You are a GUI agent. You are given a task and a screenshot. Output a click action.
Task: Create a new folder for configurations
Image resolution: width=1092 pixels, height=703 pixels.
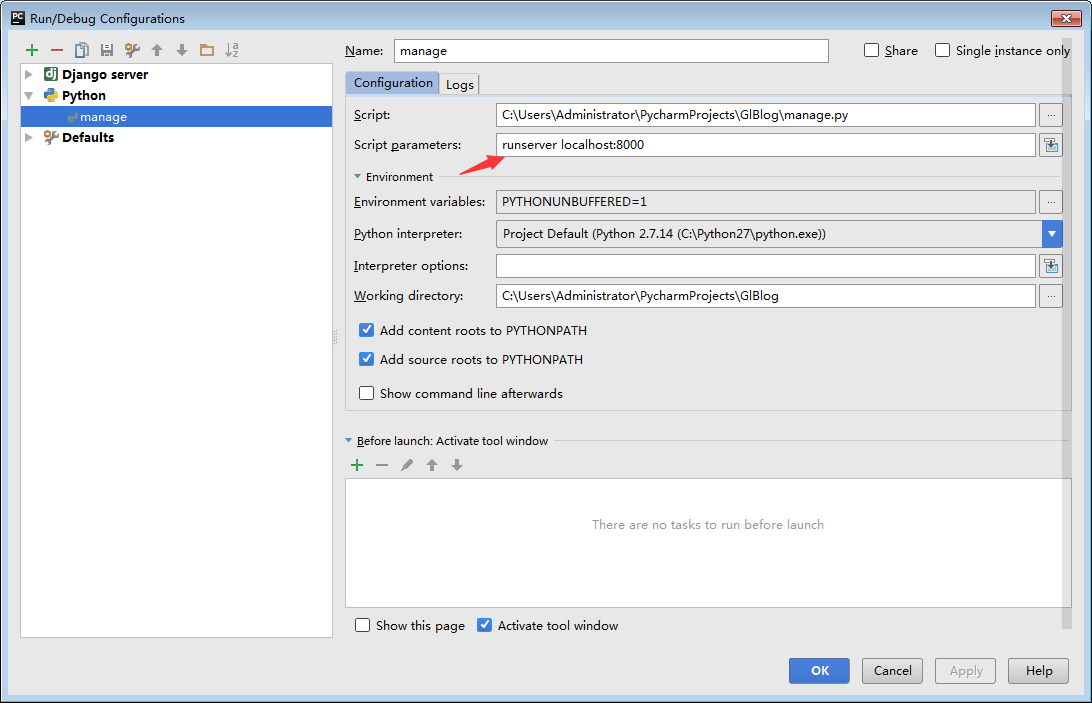[207, 50]
